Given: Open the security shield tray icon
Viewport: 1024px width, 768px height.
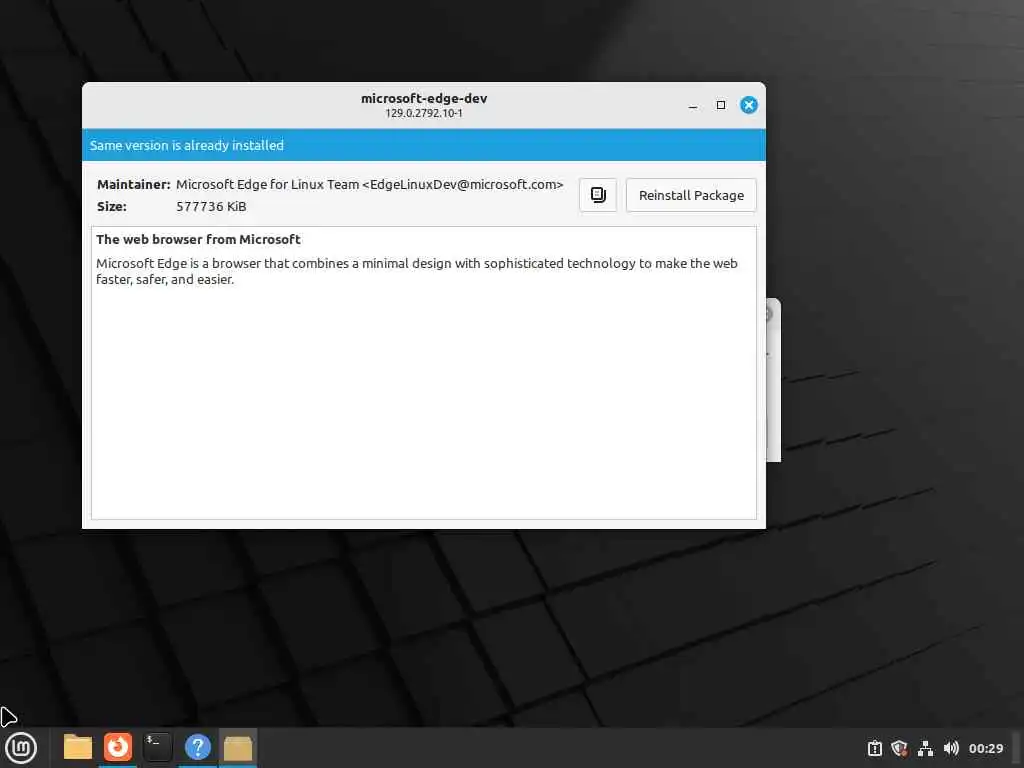Looking at the screenshot, I should [x=899, y=748].
